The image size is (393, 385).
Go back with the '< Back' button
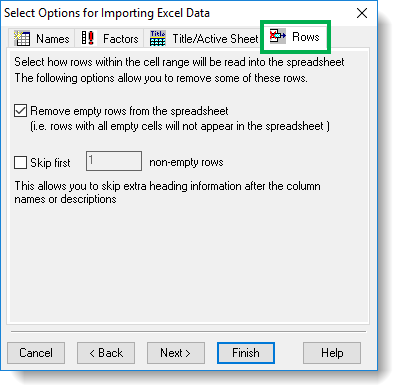(106, 353)
